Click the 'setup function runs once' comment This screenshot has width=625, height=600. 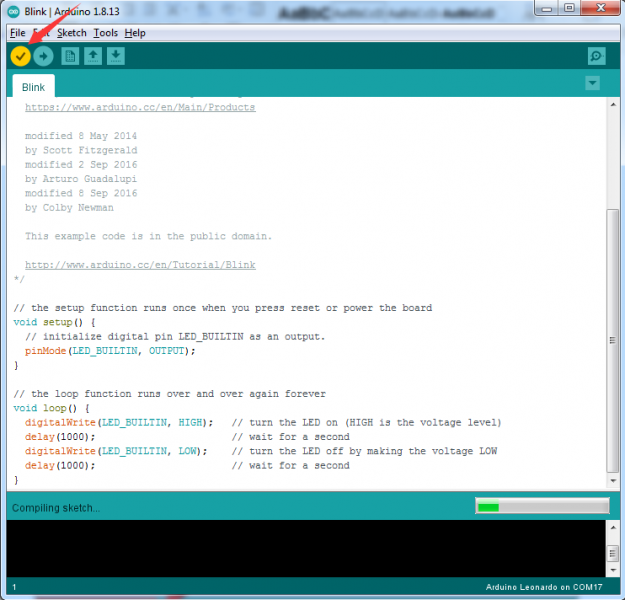[x=223, y=308]
